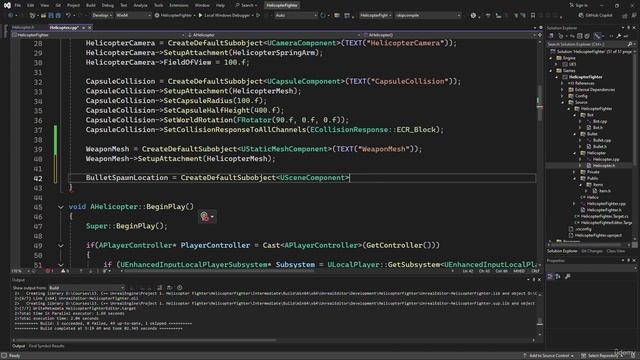This screenshot has height=360, width=640.
Task: Select Bot.cpp in Solution Explorer
Action: click(x=600, y=121)
